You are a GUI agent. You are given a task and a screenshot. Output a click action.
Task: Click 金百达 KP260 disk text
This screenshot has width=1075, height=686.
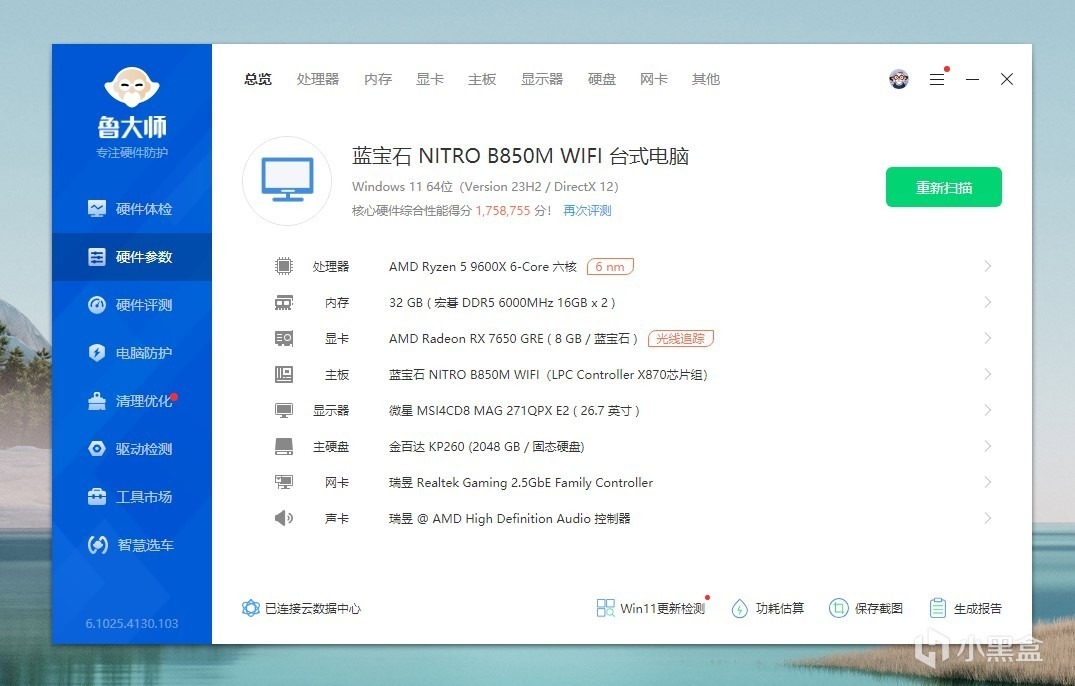click(x=487, y=447)
